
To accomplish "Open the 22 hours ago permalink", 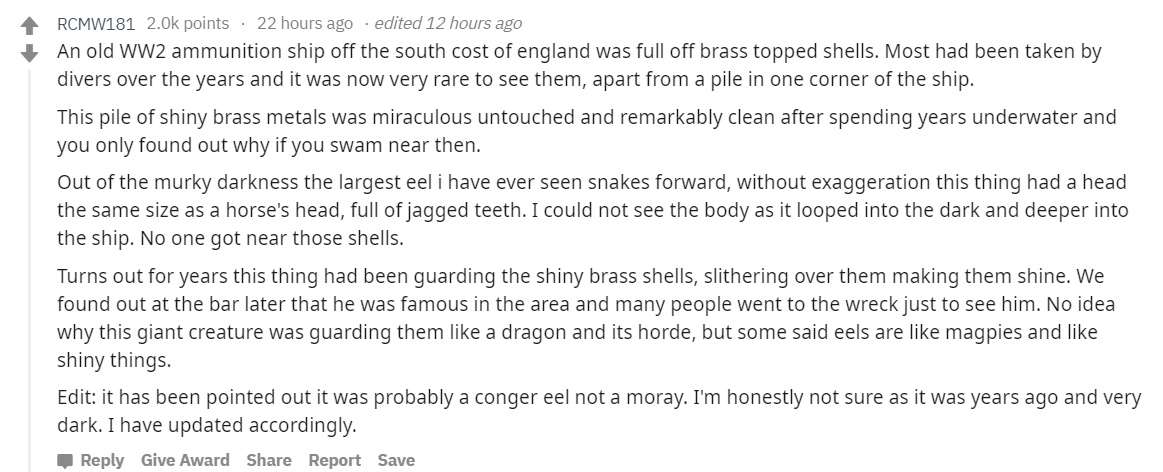I will (305, 24).
